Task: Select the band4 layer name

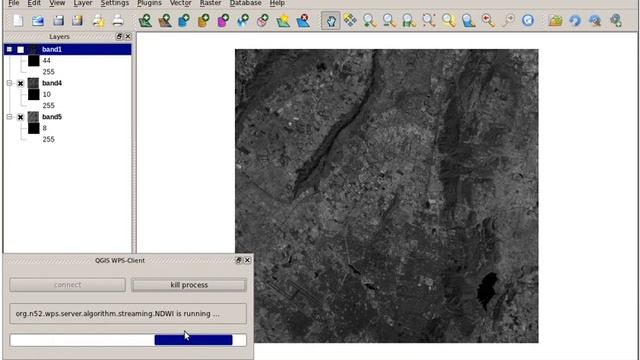Action: [x=52, y=83]
